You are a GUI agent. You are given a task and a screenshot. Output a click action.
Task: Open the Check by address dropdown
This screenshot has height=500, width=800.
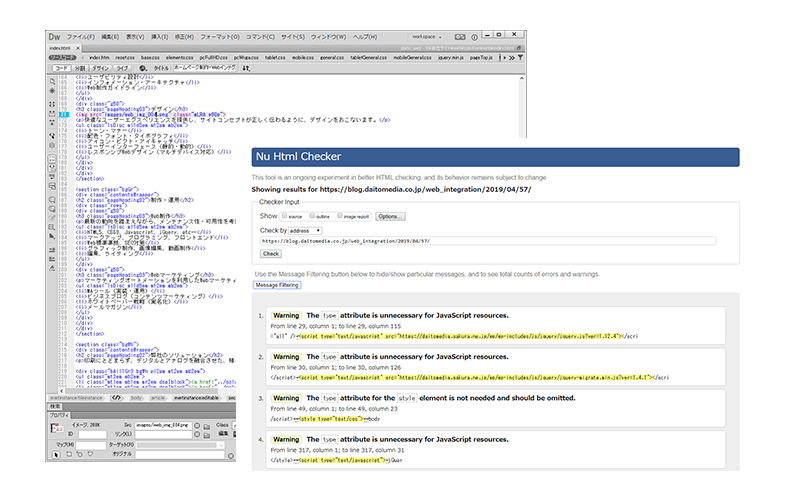(x=307, y=230)
